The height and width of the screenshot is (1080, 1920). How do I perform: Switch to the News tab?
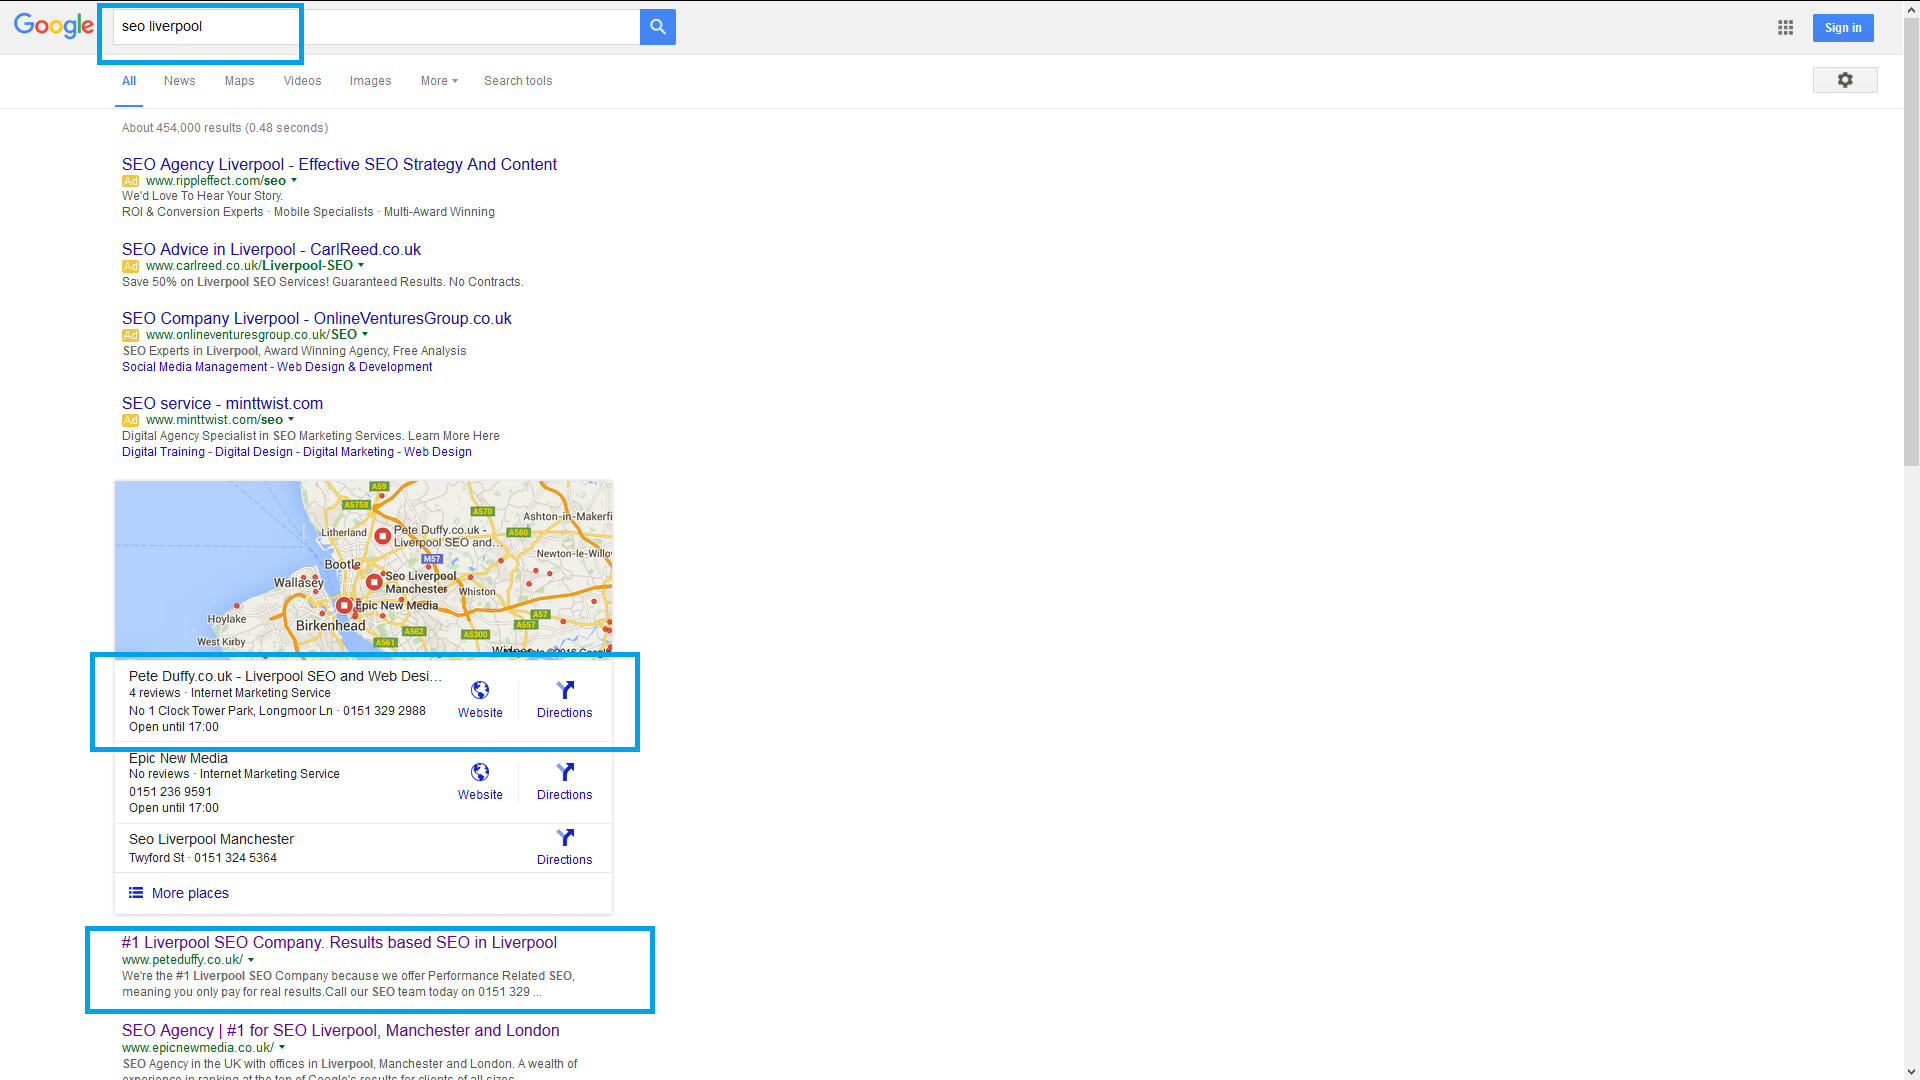coord(180,81)
